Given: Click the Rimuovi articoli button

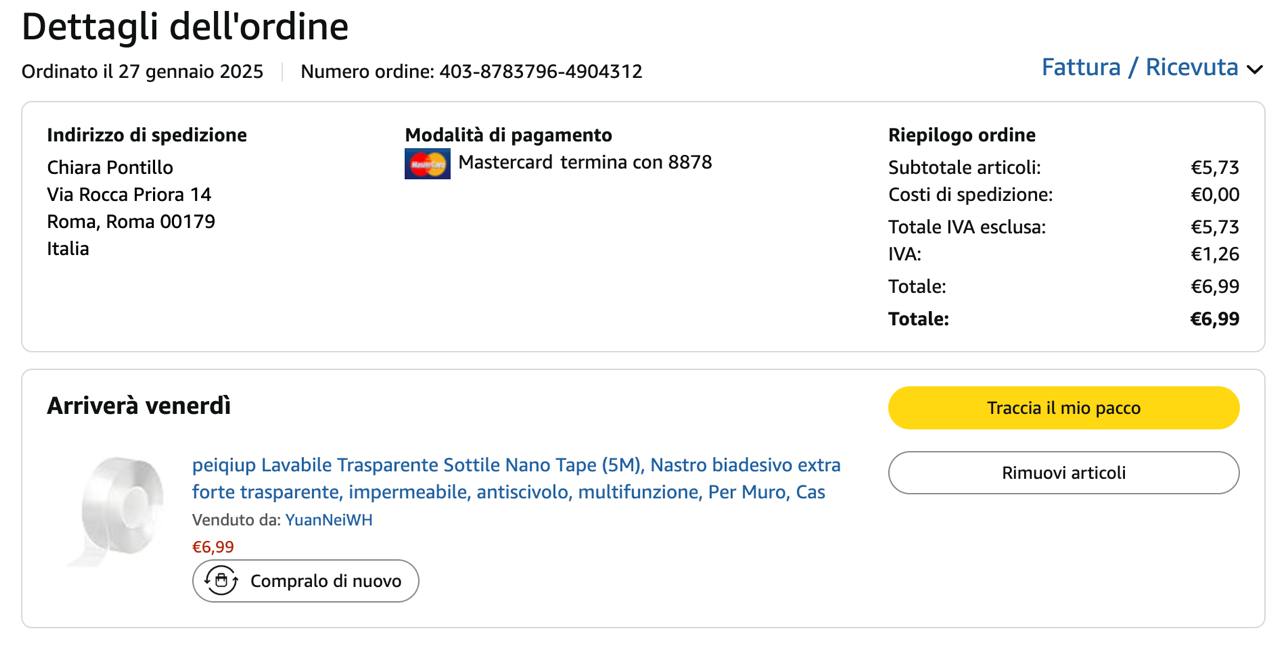Looking at the screenshot, I should pos(1063,473).
